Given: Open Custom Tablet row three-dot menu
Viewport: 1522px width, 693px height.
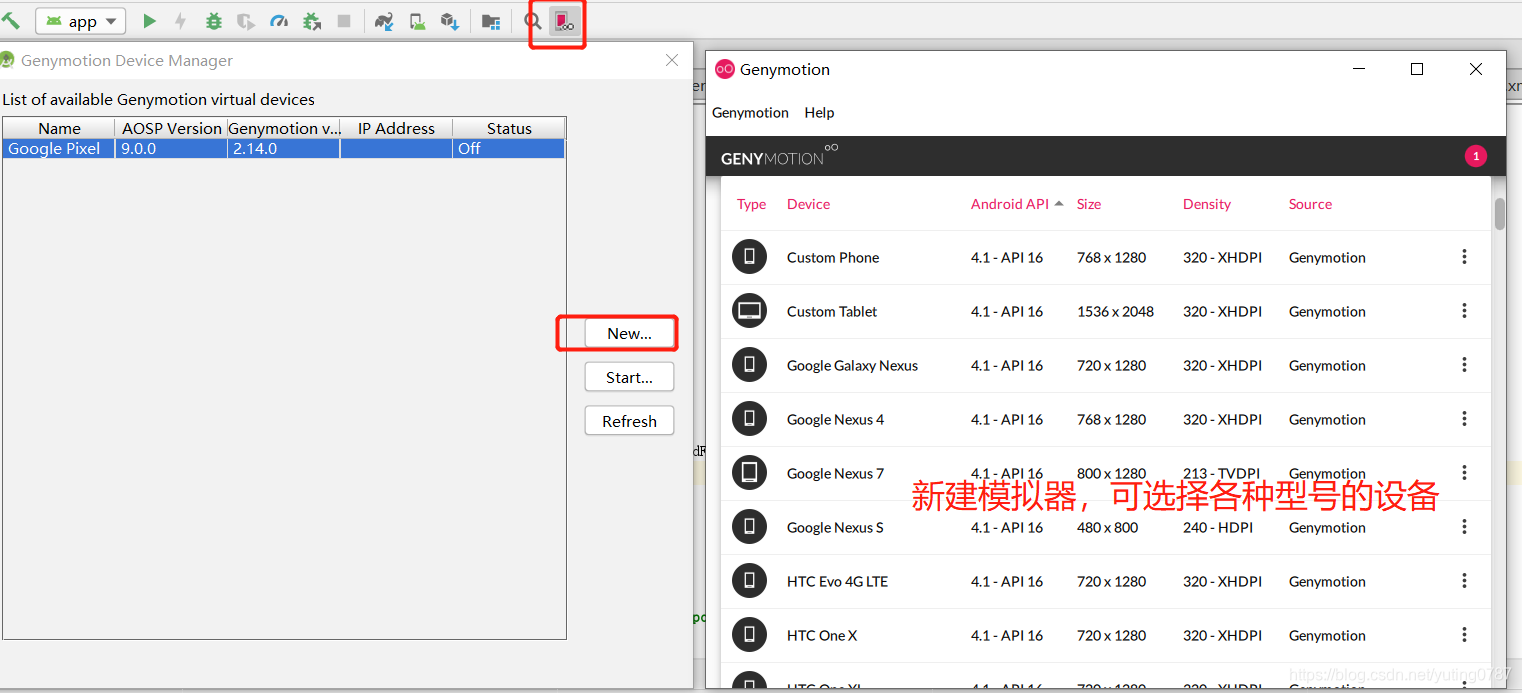Looking at the screenshot, I should [x=1464, y=311].
